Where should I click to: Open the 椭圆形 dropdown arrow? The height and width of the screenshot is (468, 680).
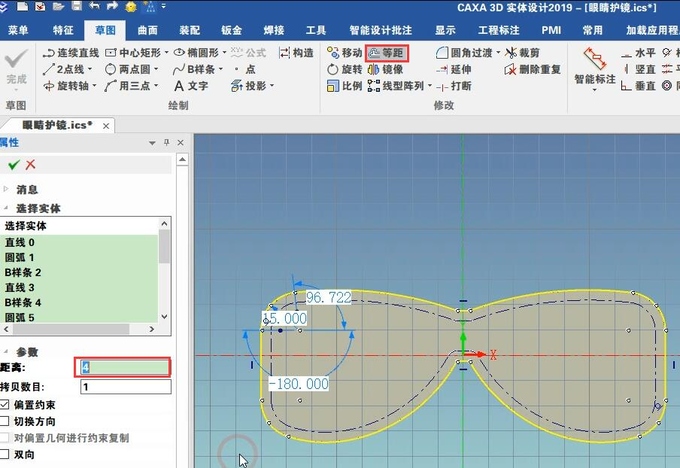point(224,53)
